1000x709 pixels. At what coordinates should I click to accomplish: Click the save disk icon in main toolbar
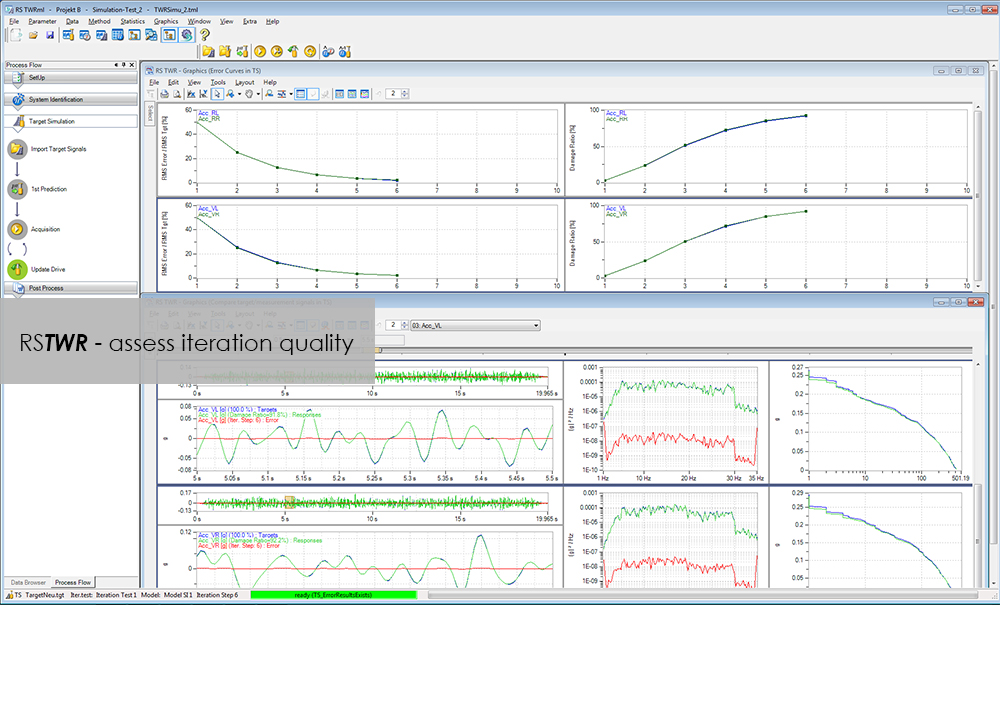click(x=50, y=35)
